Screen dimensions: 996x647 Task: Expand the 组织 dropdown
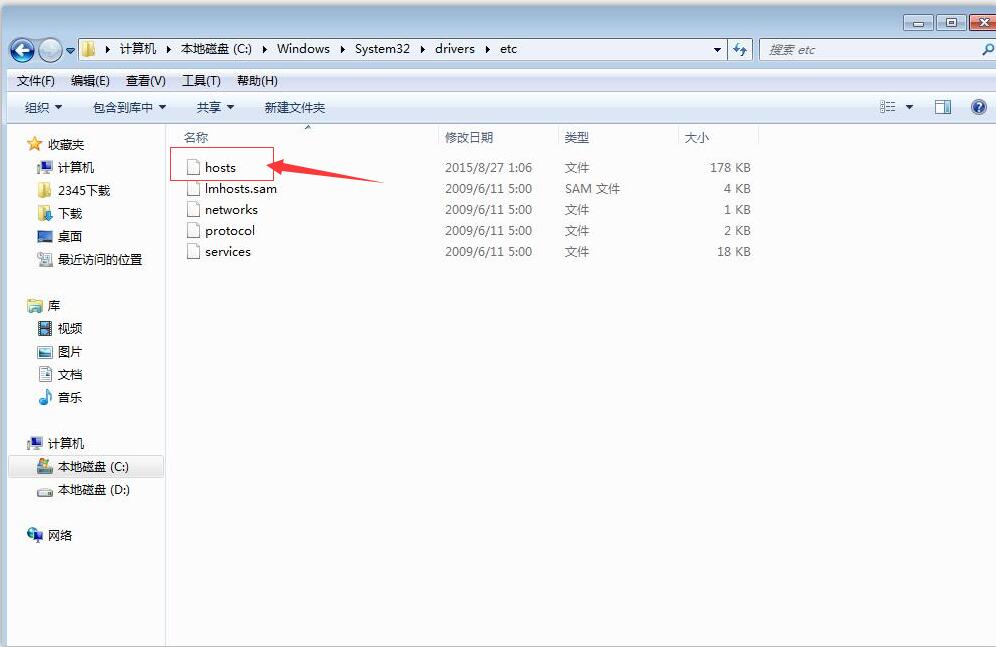coord(43,107)
